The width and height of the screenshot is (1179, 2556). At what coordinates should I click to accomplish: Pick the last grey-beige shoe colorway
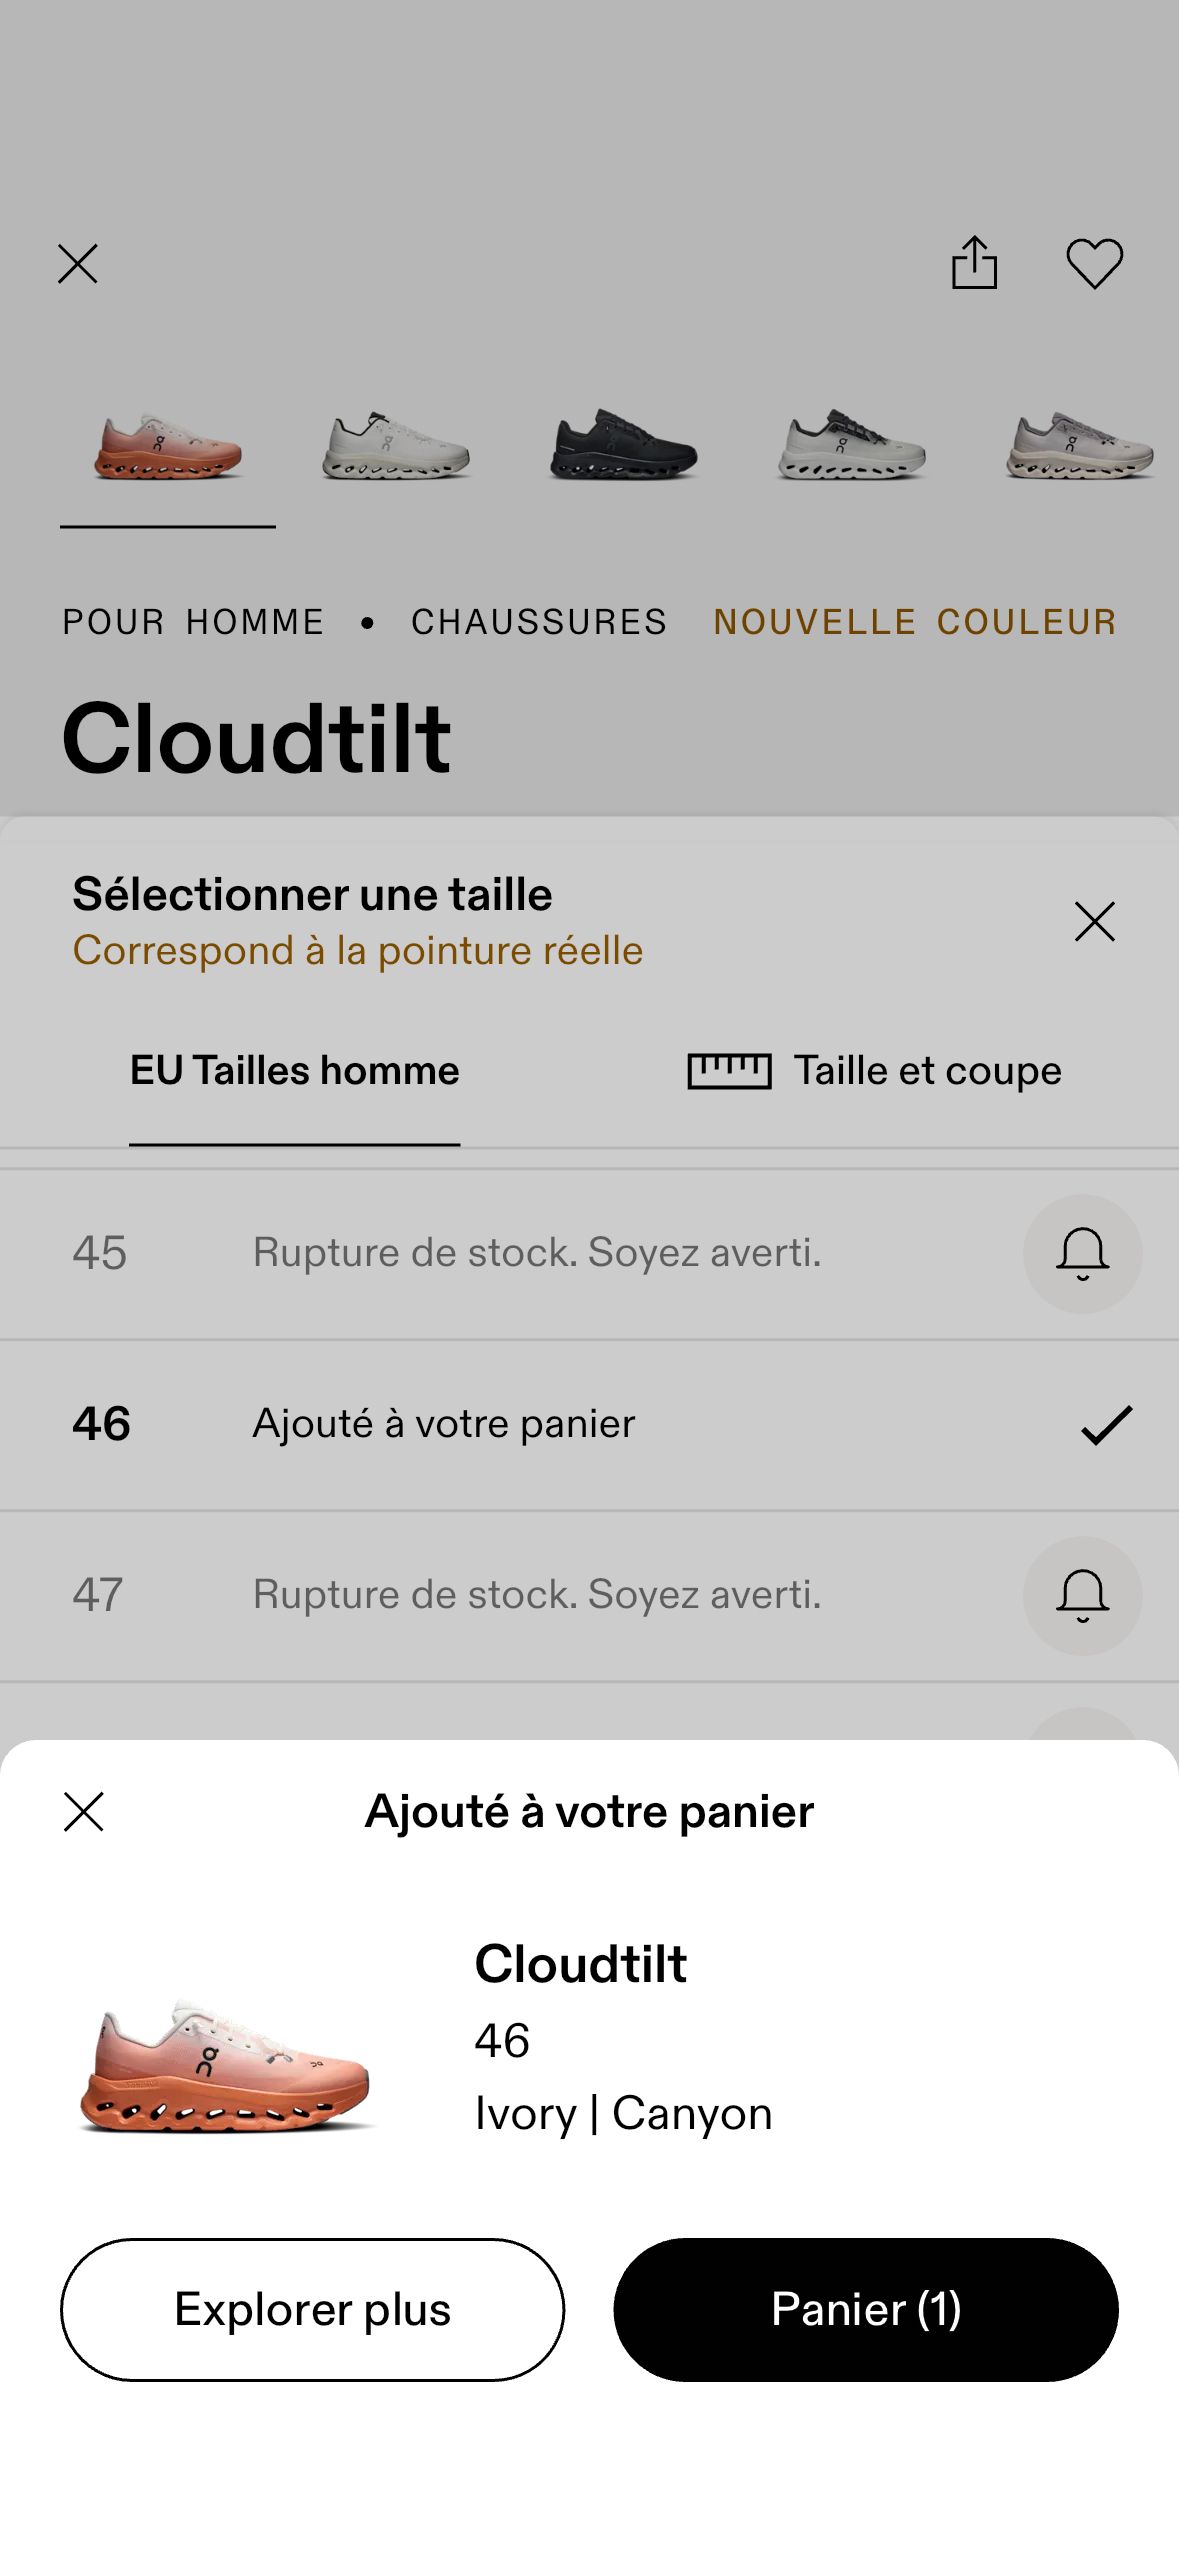[x=1079, y=446]
